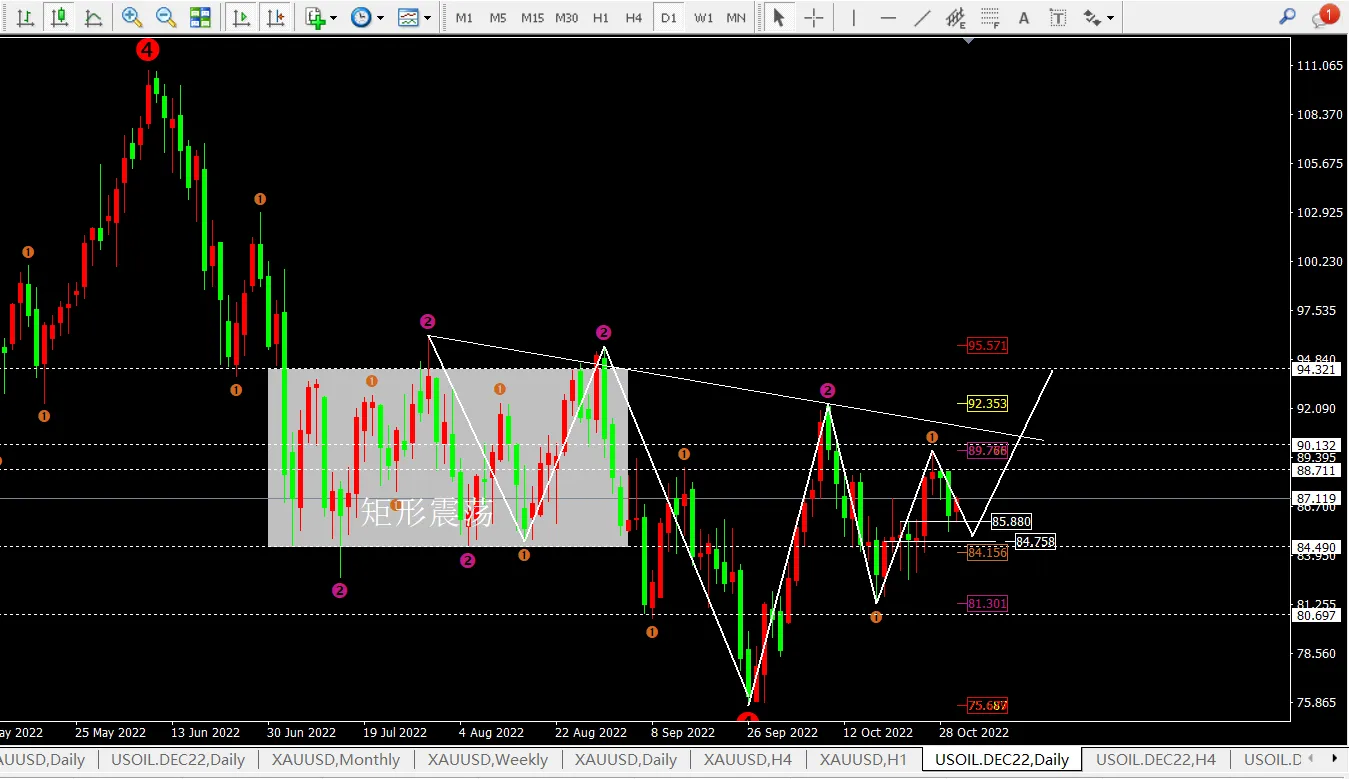Set timeframe to H4
This screenshot has height=779, width=1349.
coord(634,18)
